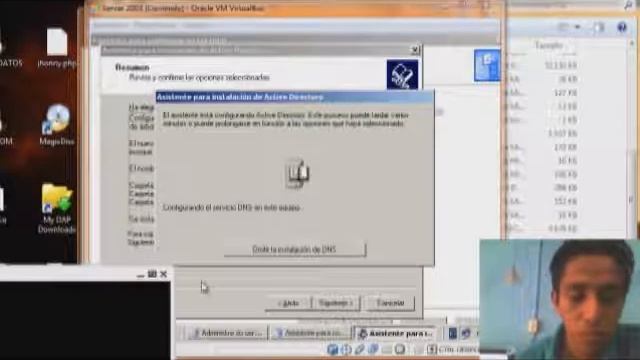Screen dimensions: 640x360
Task: Restore the small black window bottom-left
Action: 152,274
